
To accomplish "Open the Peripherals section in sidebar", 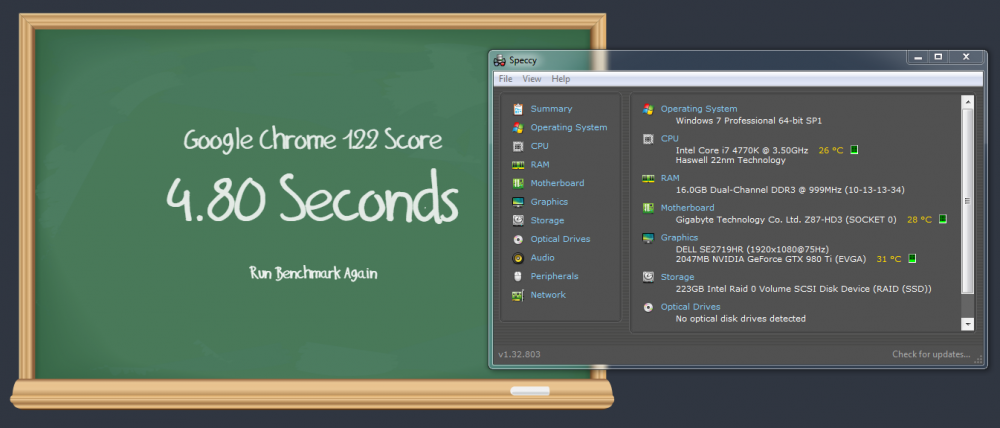I will point(554,276).
